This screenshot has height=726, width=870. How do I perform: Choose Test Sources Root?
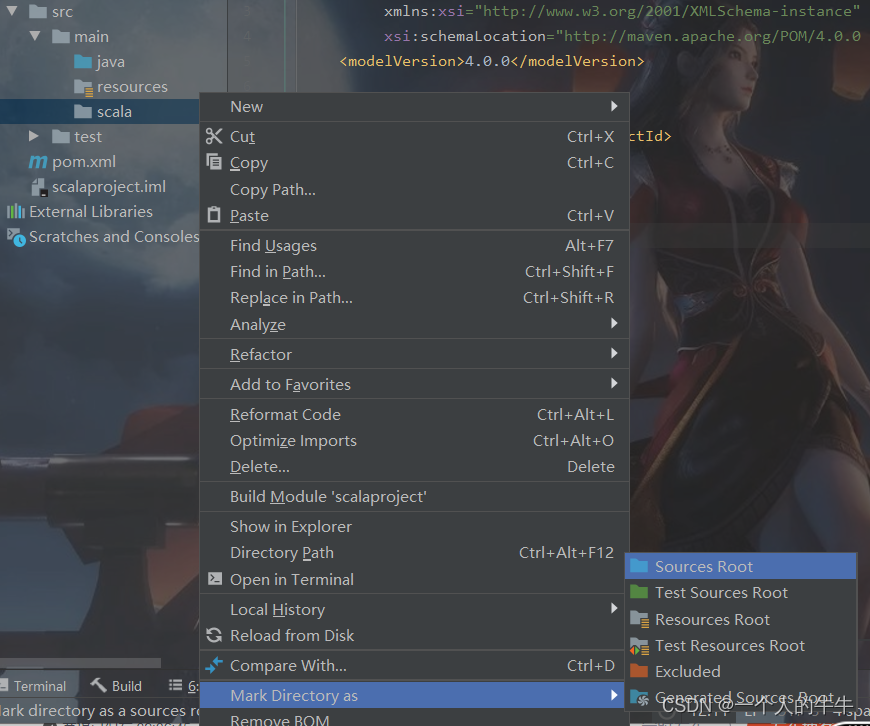coord(741,593)
